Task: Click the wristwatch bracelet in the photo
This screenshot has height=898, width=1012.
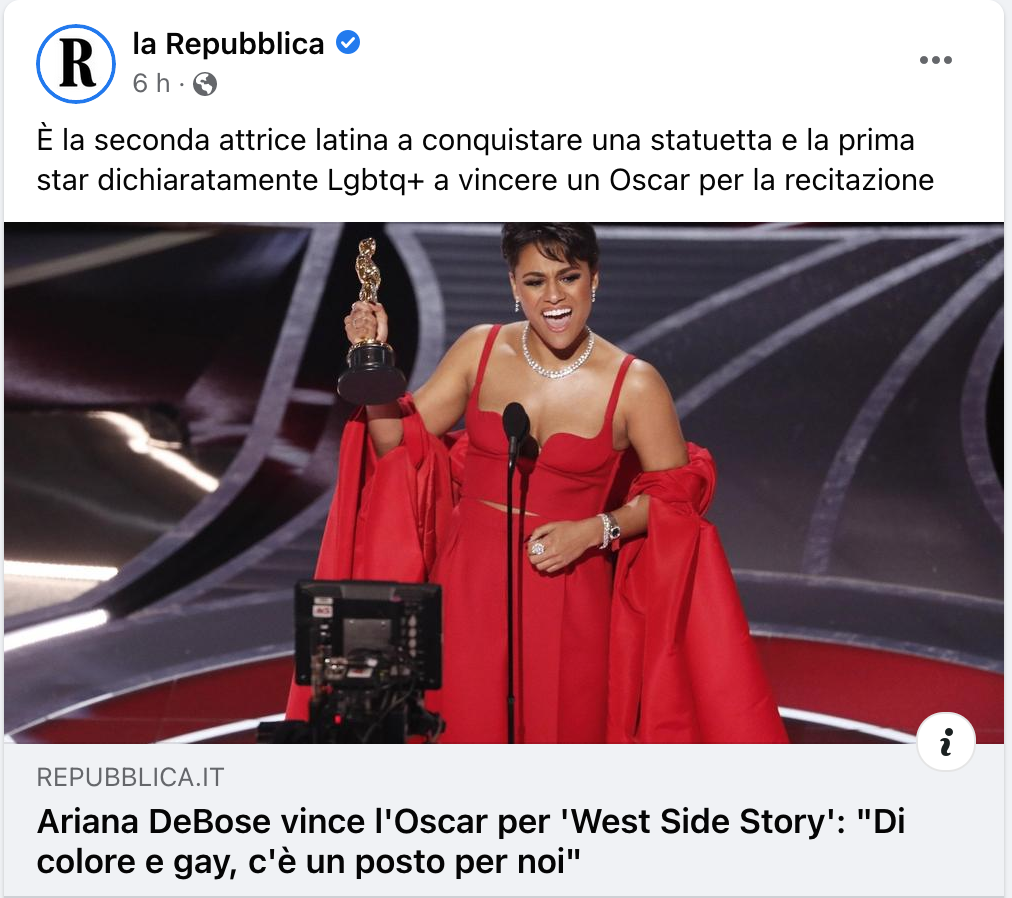Action: [609, 531]
